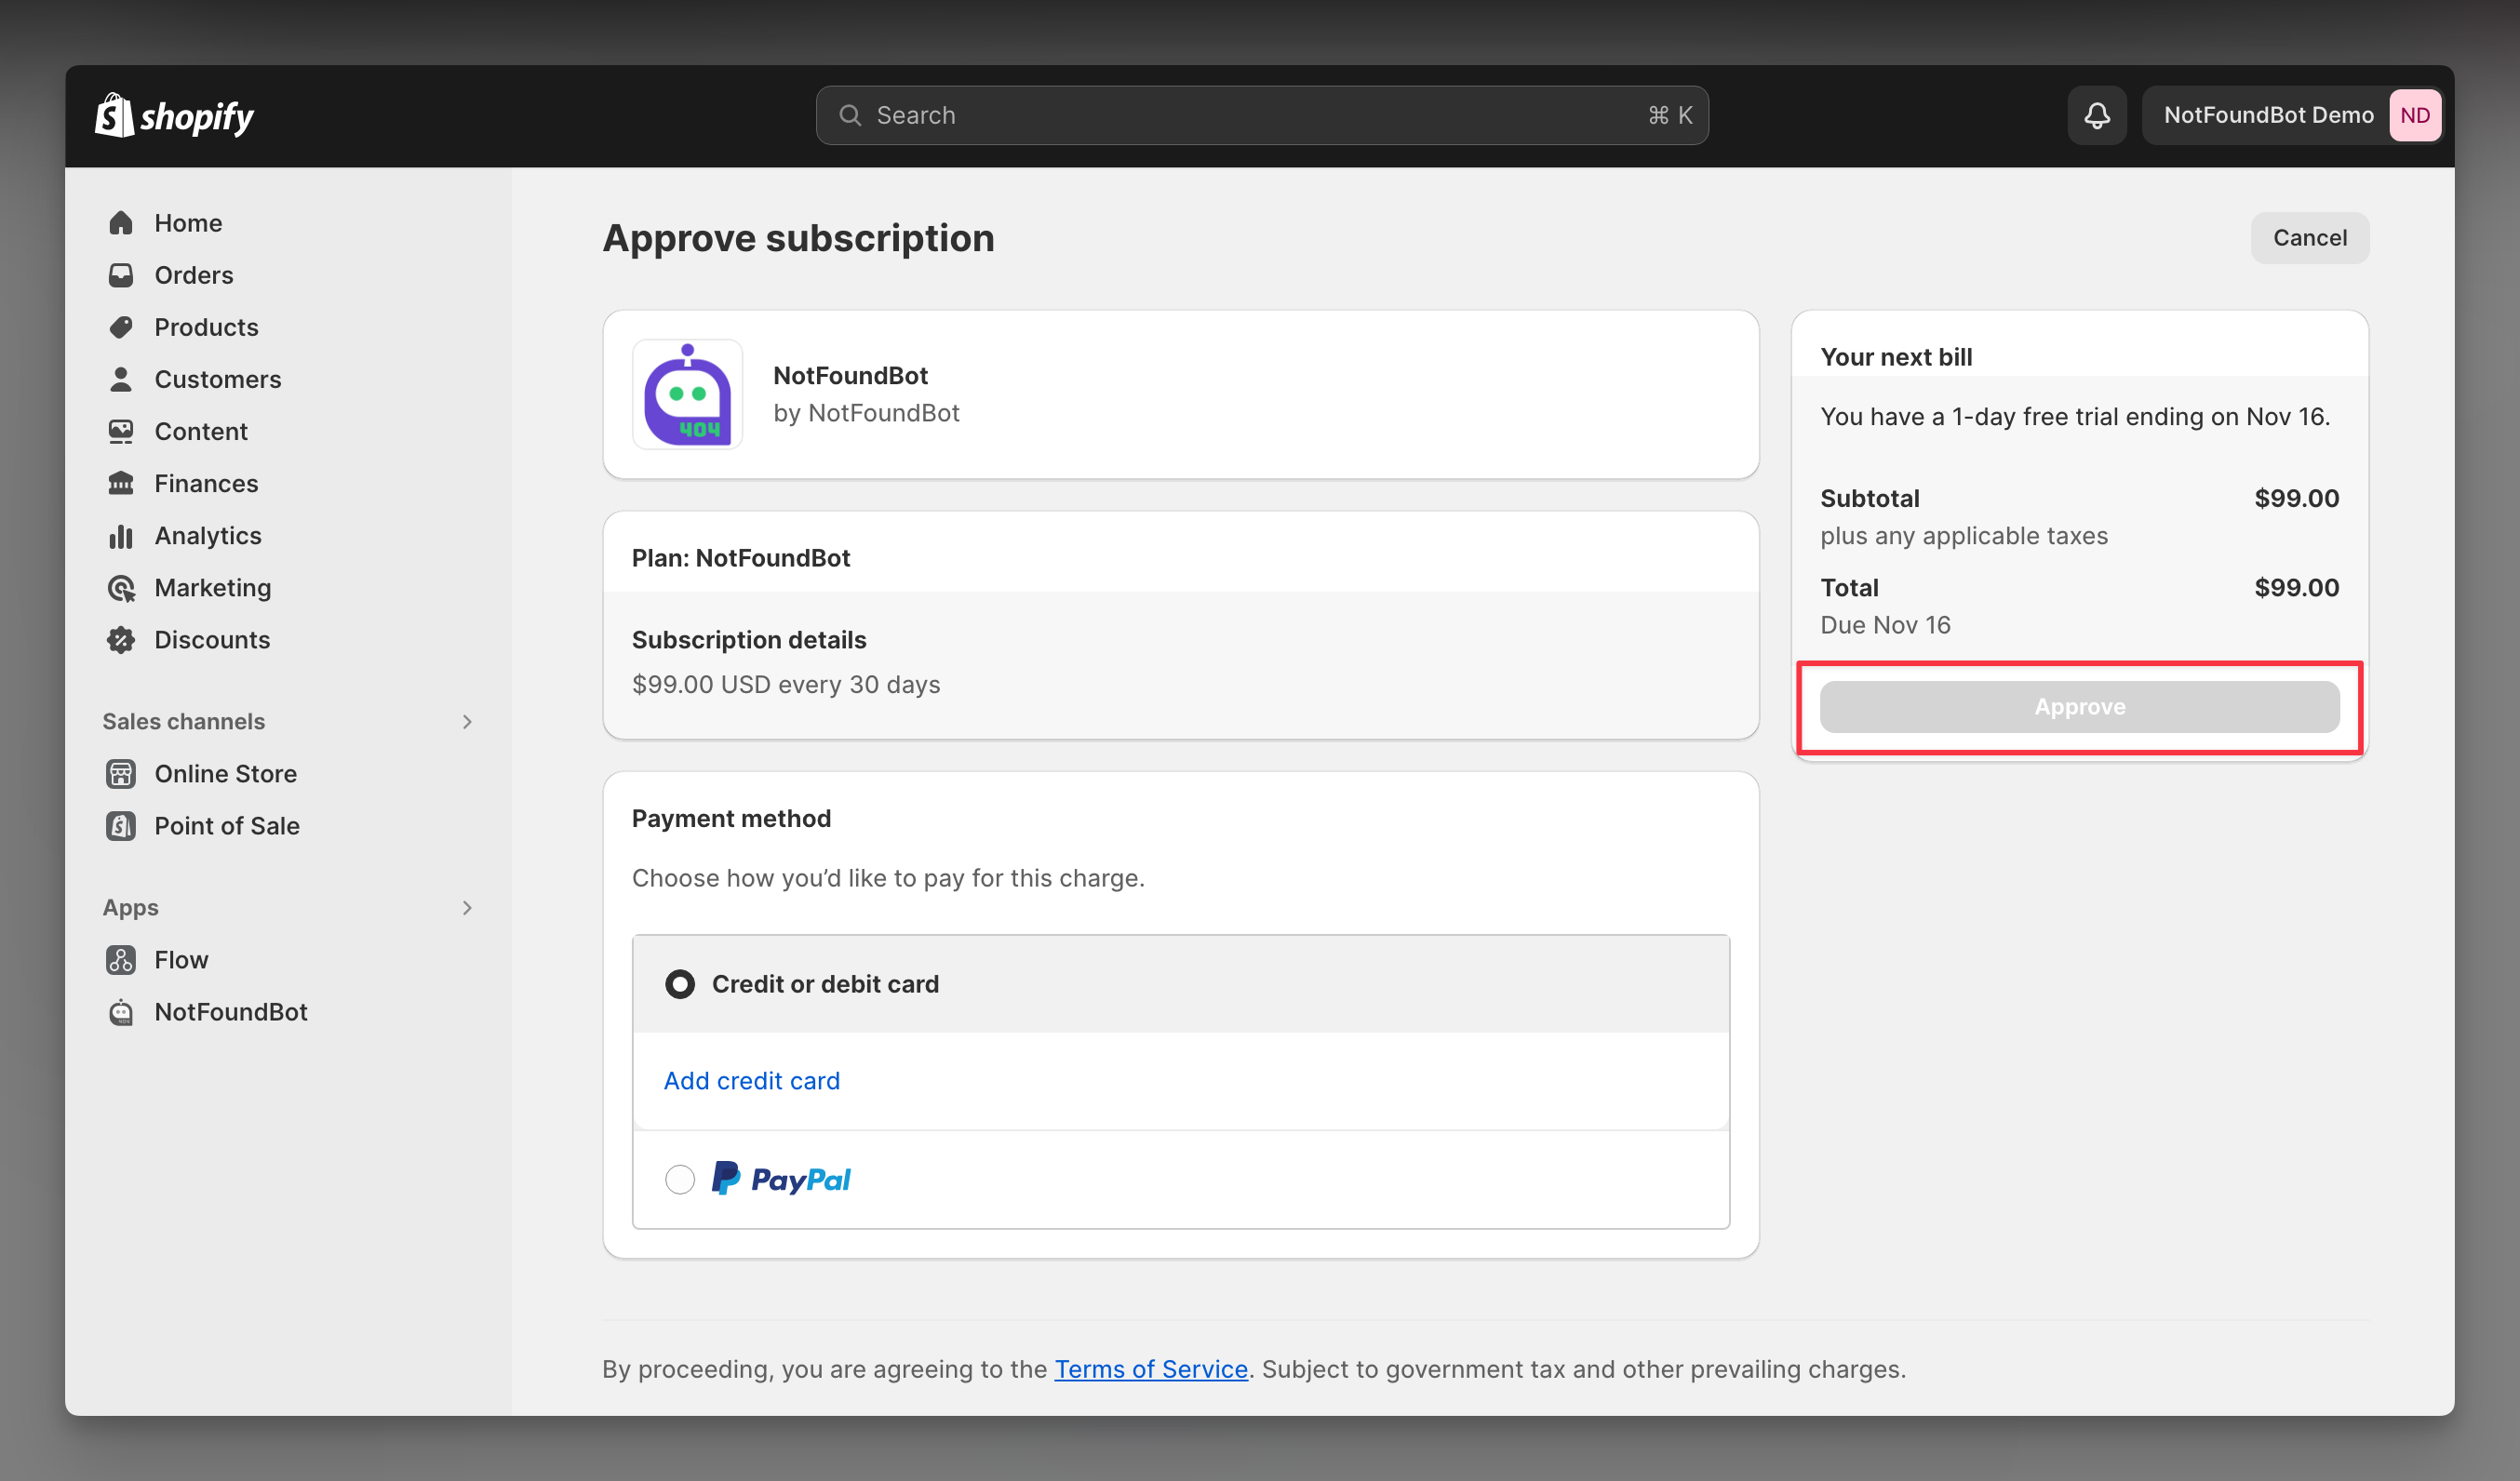Click the notification bell icon

[x=2097, y=113]
